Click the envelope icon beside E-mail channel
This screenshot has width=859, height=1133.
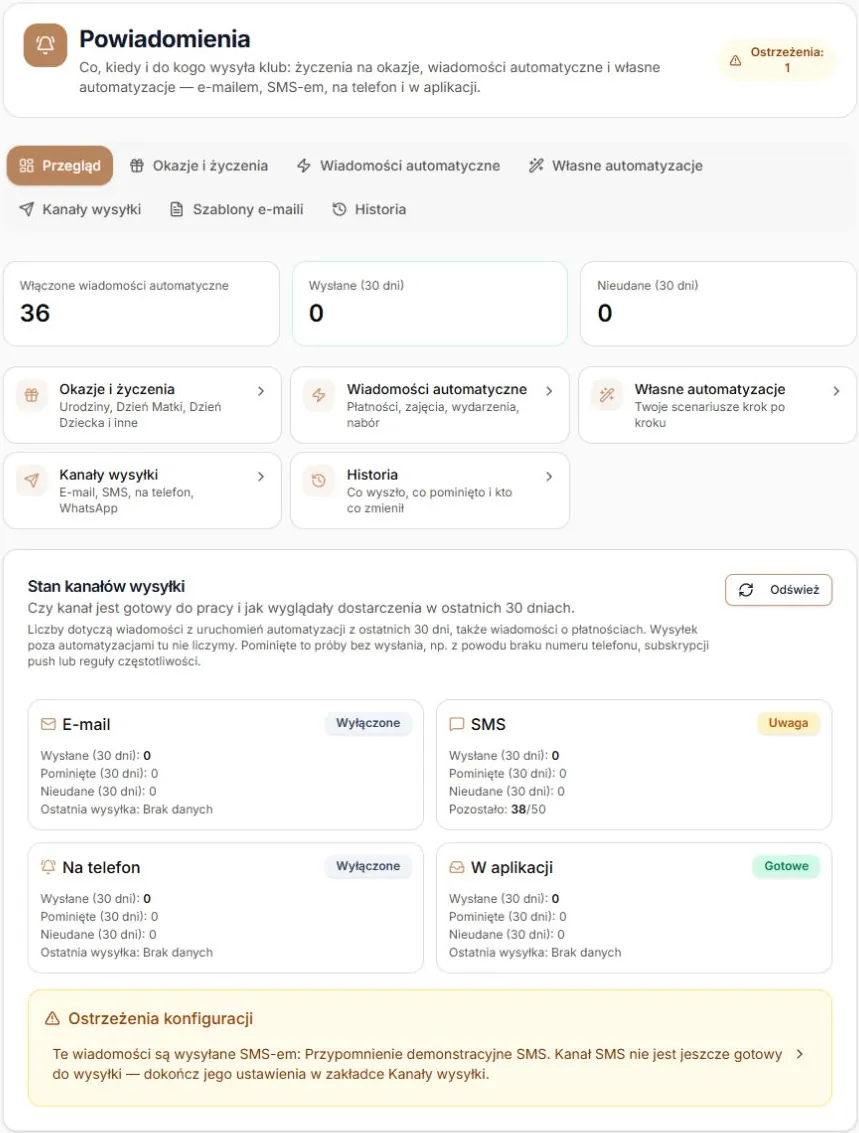coord(48,724)
